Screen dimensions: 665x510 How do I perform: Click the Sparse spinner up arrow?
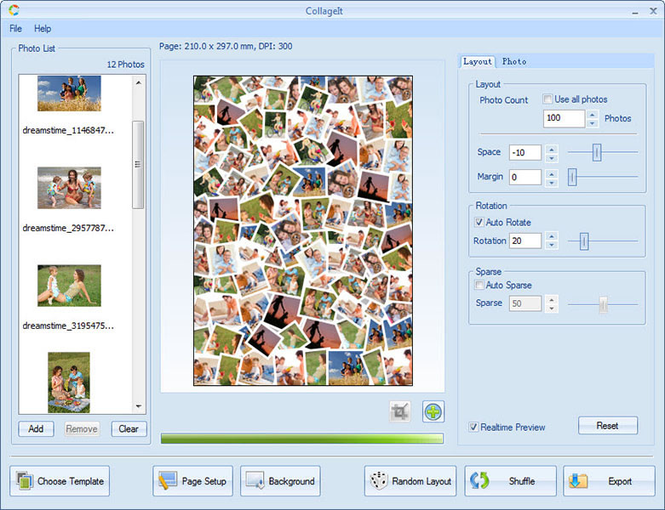(551, 299)
